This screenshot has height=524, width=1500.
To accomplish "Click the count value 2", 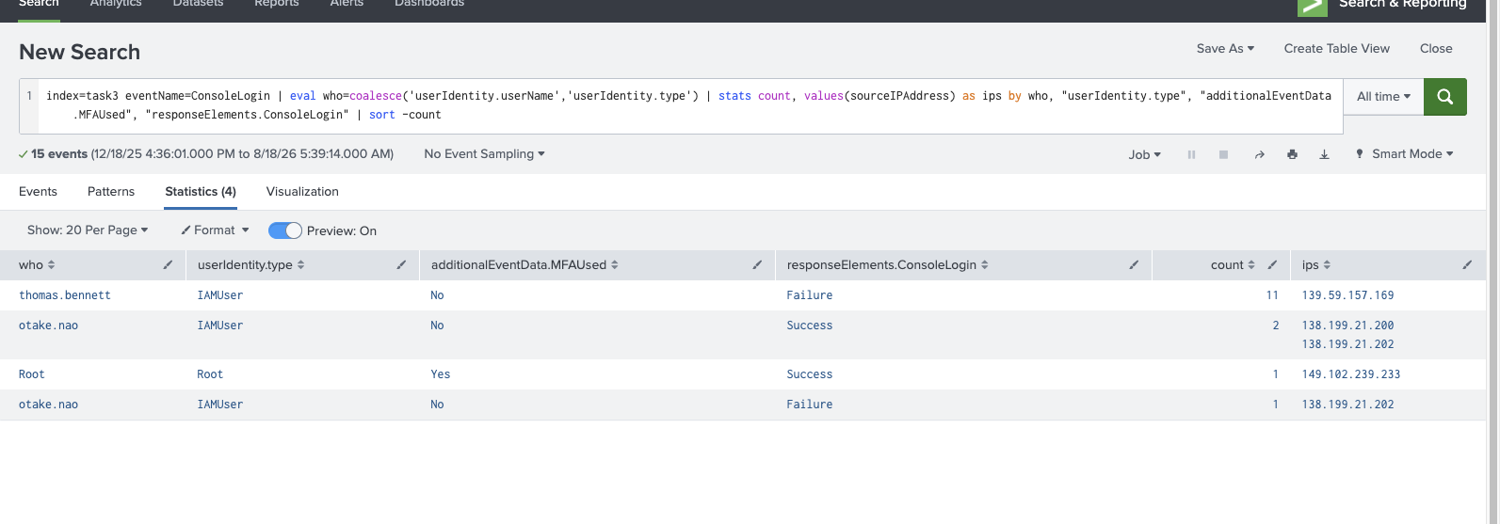I will pyautogui.click(x=1276, y=325).
